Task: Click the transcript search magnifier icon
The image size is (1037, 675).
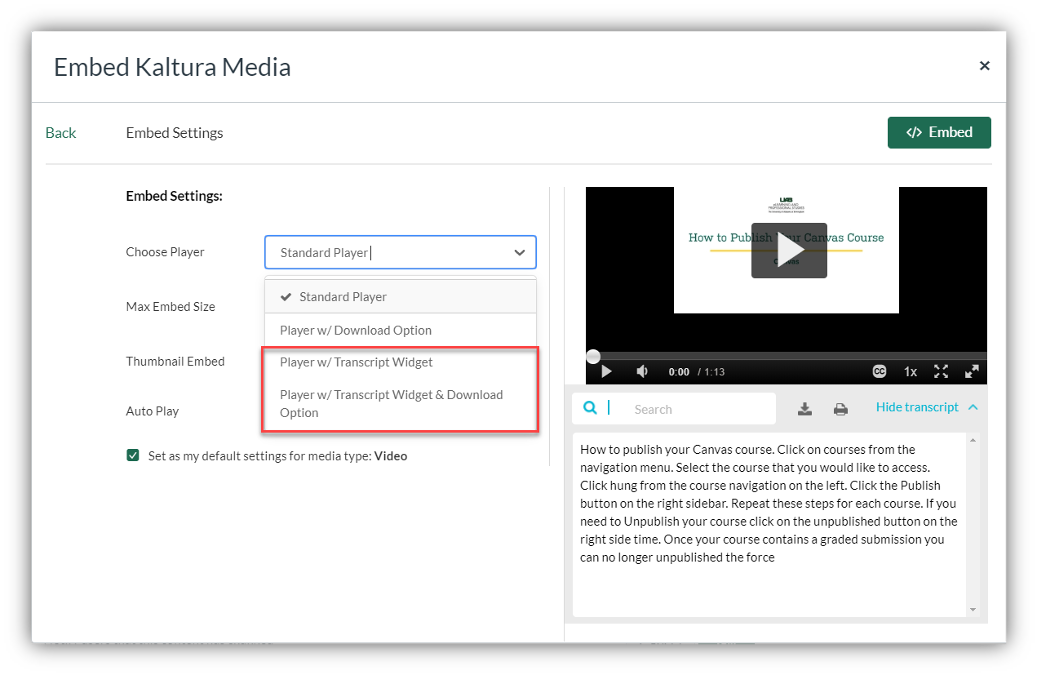Action: (x=590, y=408)
